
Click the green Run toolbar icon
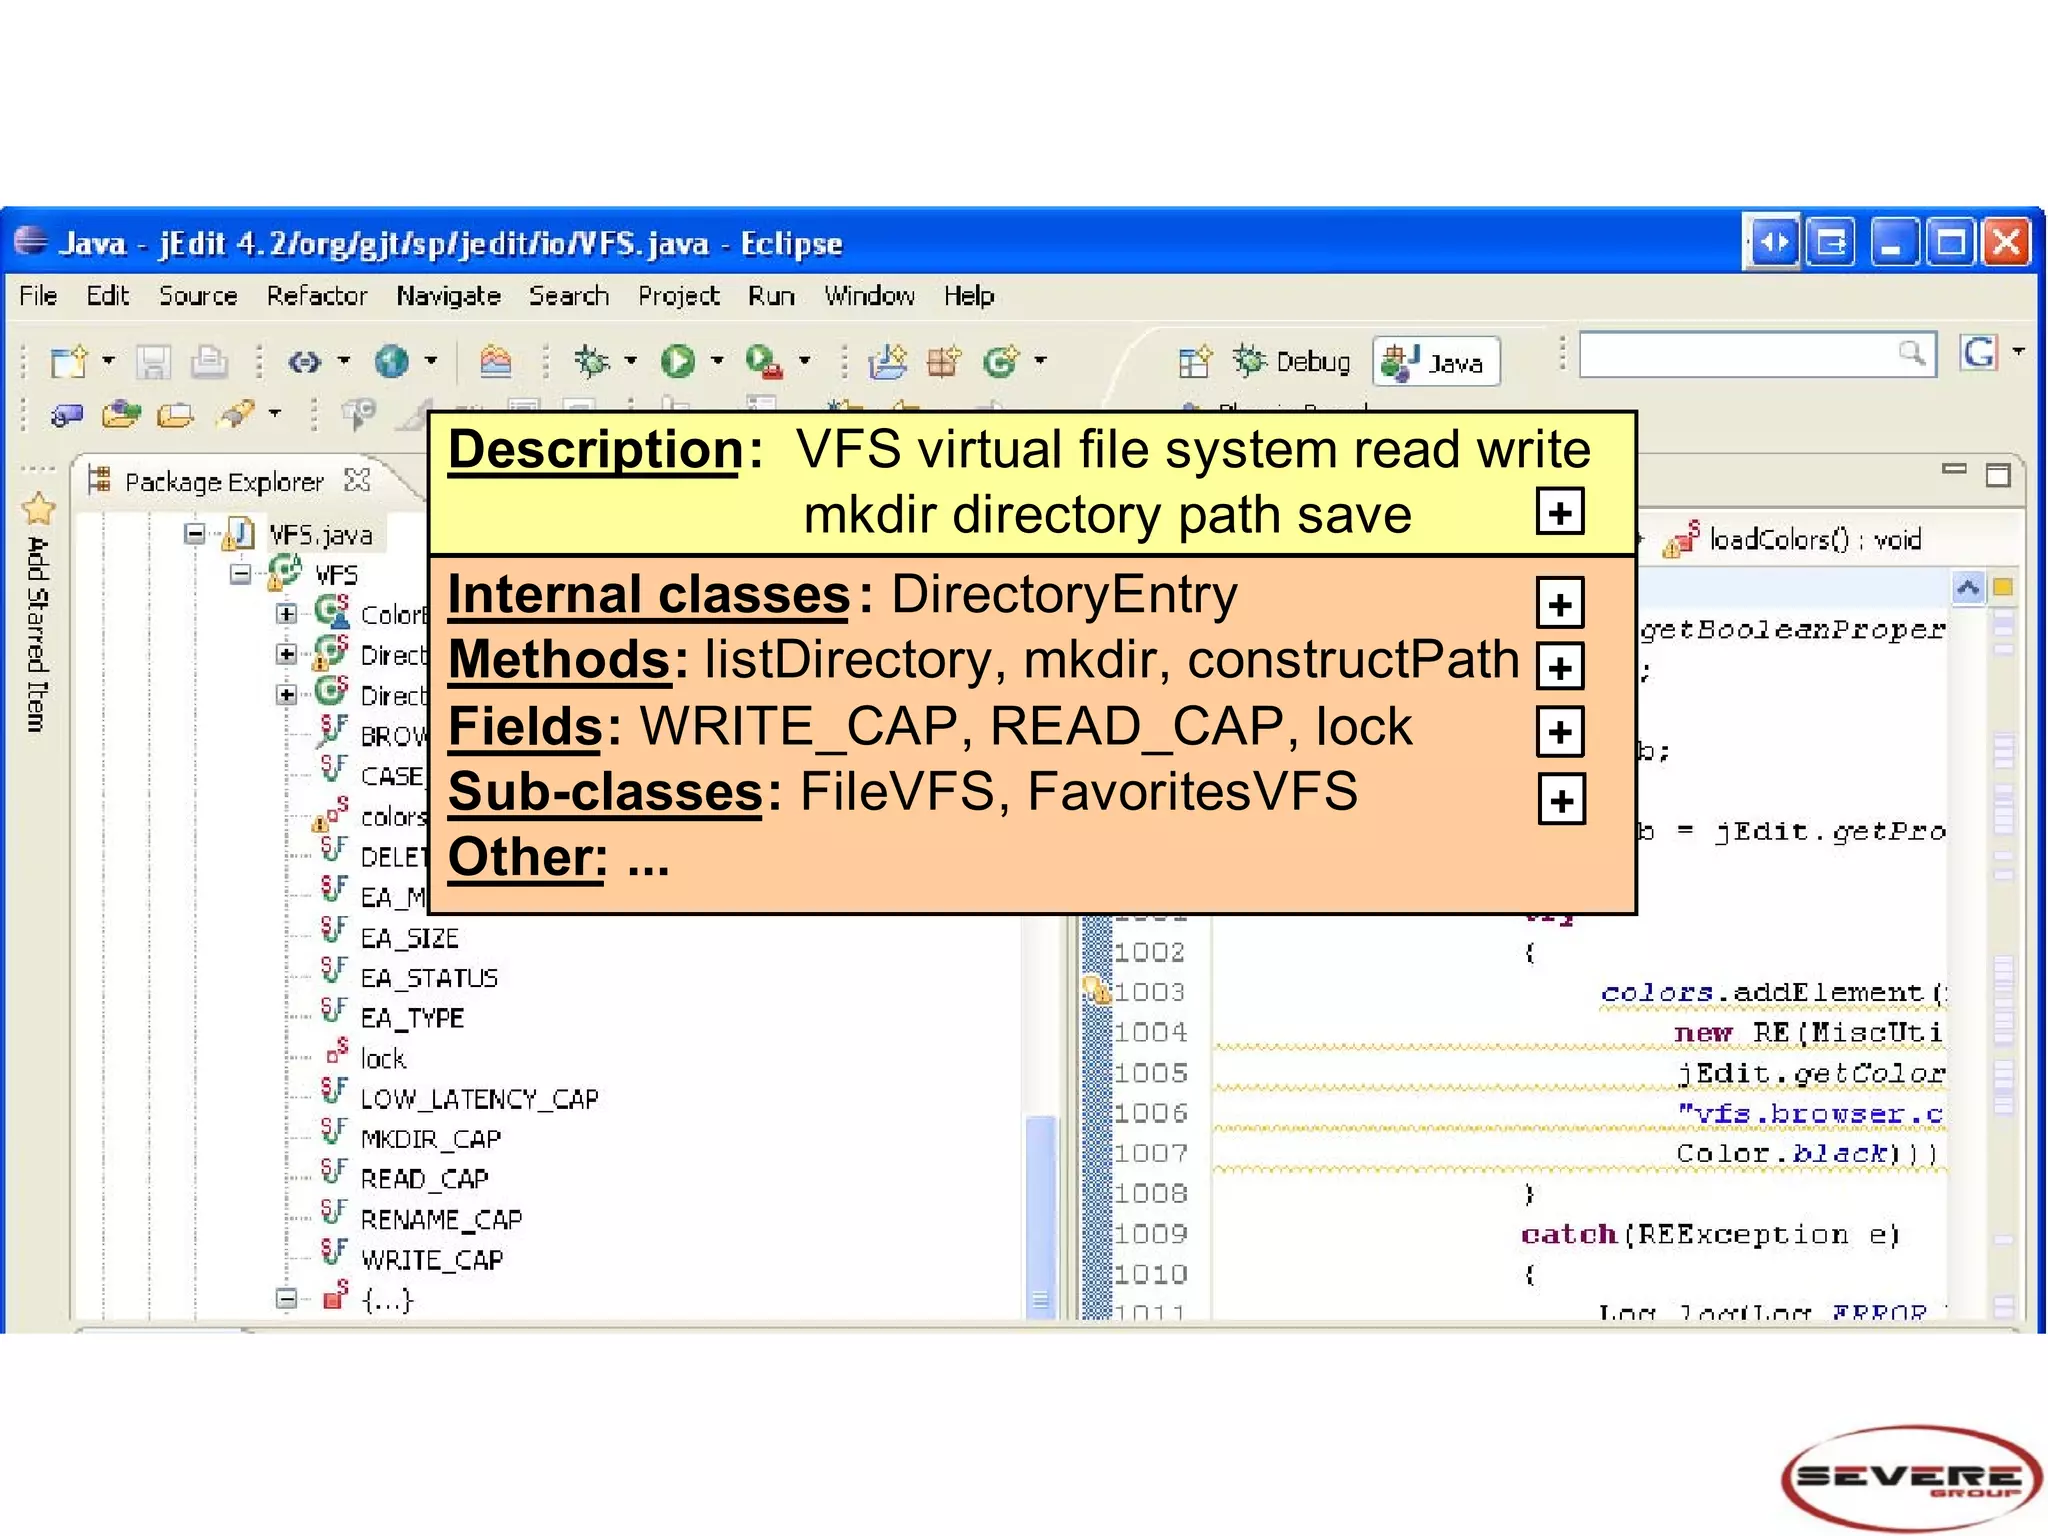678,361
